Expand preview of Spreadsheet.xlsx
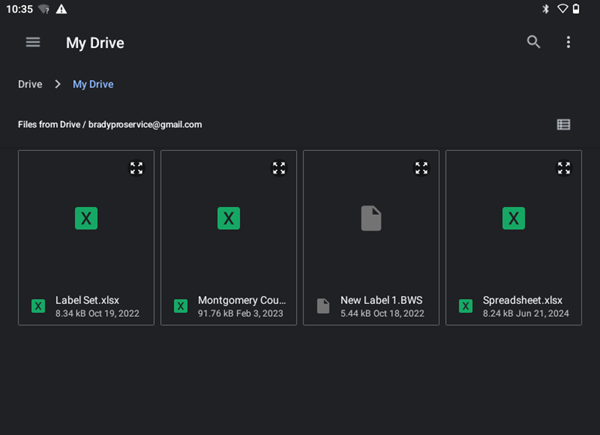600x435 pixels. [564, 168]
